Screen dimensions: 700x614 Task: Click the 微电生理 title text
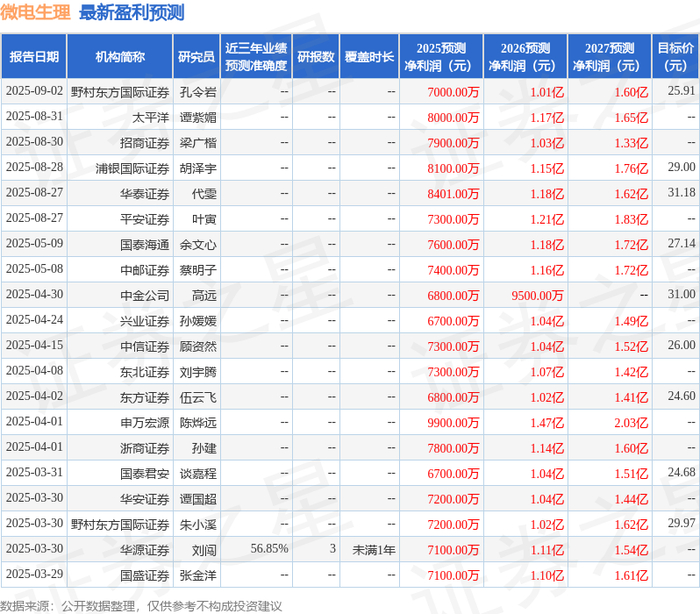pos(35,13)
